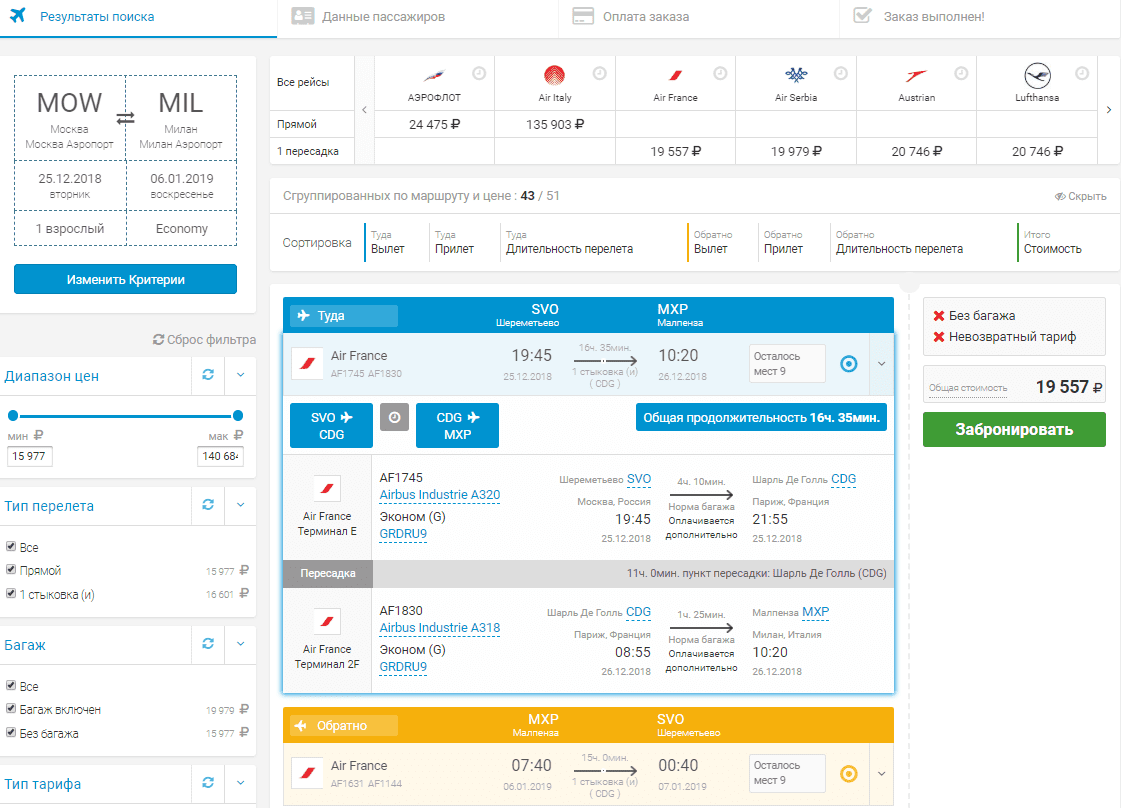Screen dimensions: 1121x808
Task: Collapse the fare type filter section
Action: [241, 783]
